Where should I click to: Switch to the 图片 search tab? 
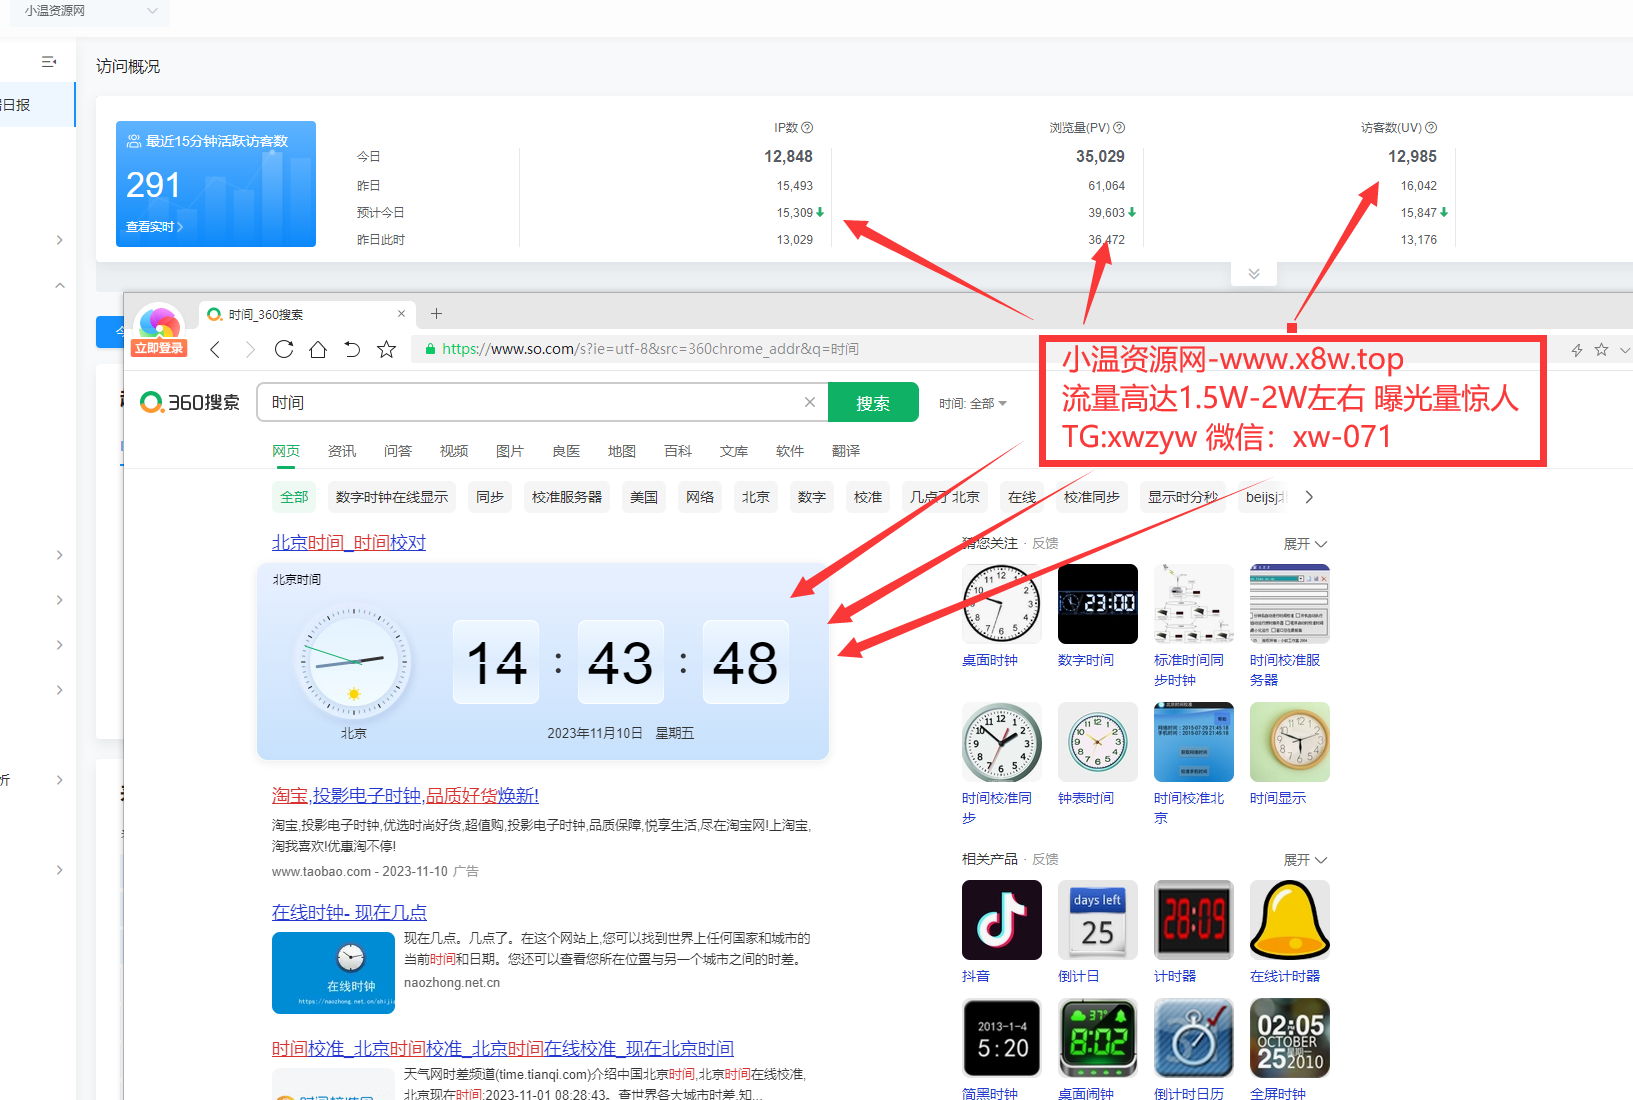[510, 452]
